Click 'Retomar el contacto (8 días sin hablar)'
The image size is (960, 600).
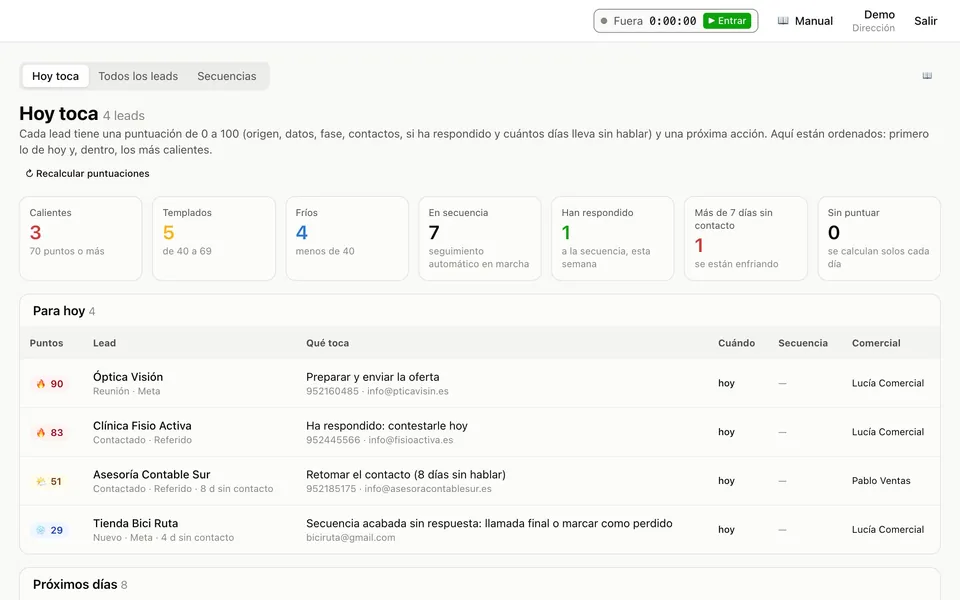(406, 474)
